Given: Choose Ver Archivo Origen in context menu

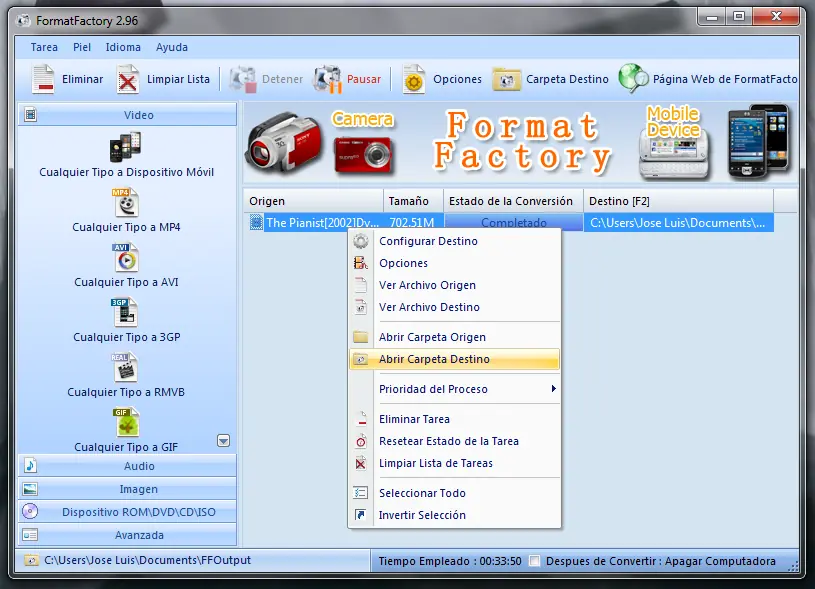Looking at the screenshot, I should pos(455,285).
